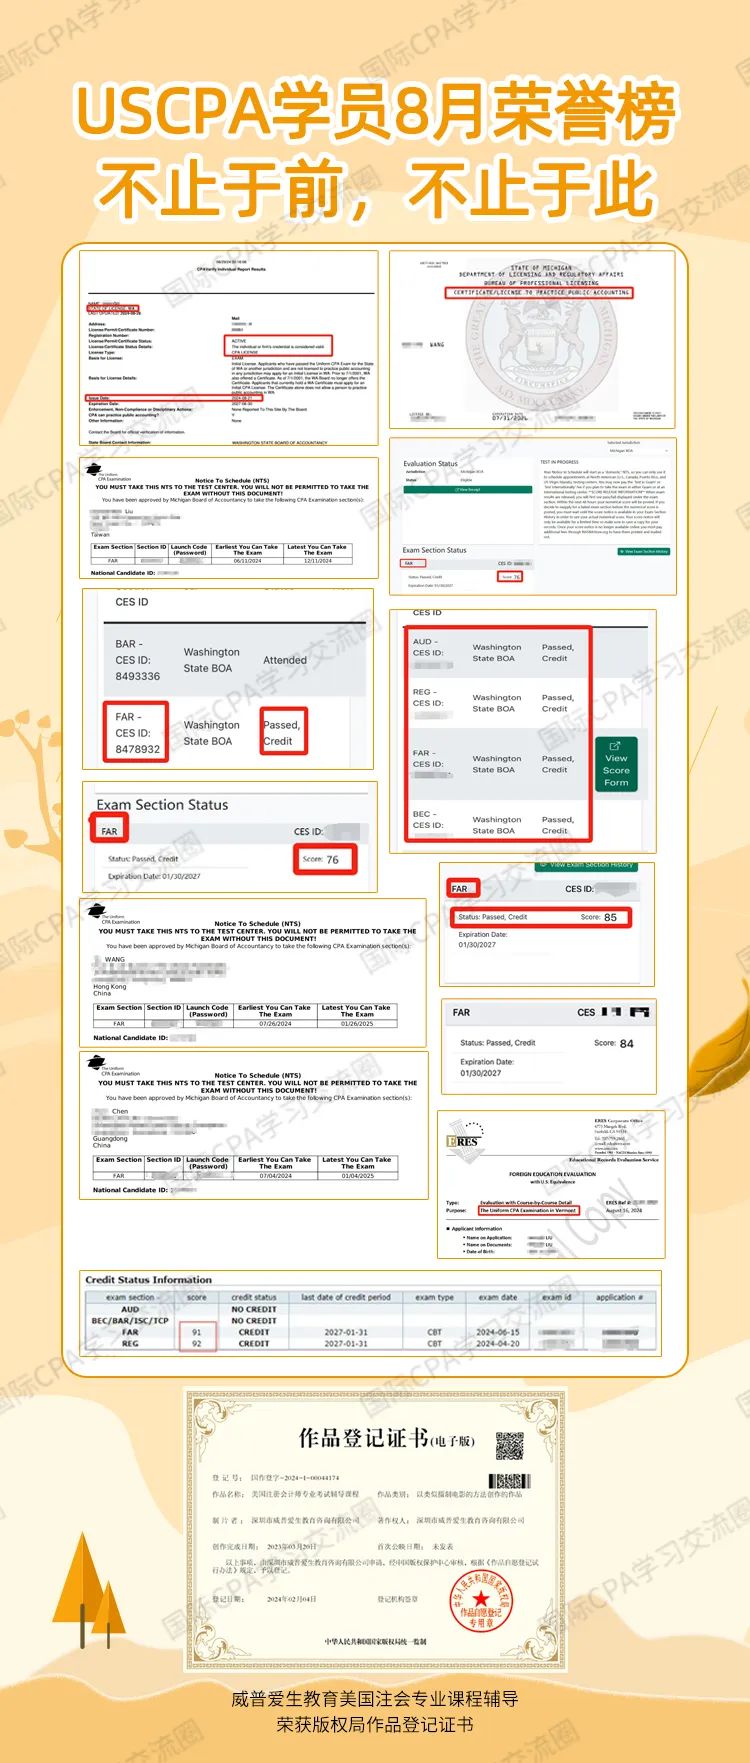Click the Credit Status Information heading

point(148,1280)
